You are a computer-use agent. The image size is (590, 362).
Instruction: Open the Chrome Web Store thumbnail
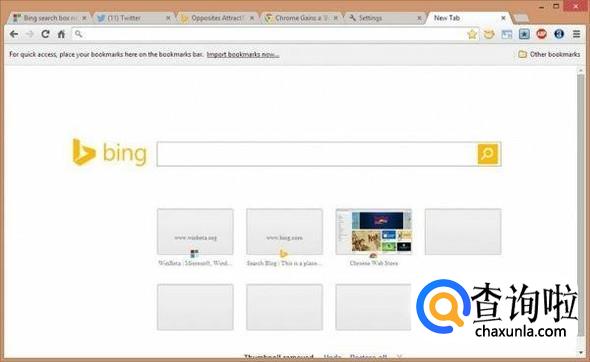pyautogui.click(x=374, y=232)
